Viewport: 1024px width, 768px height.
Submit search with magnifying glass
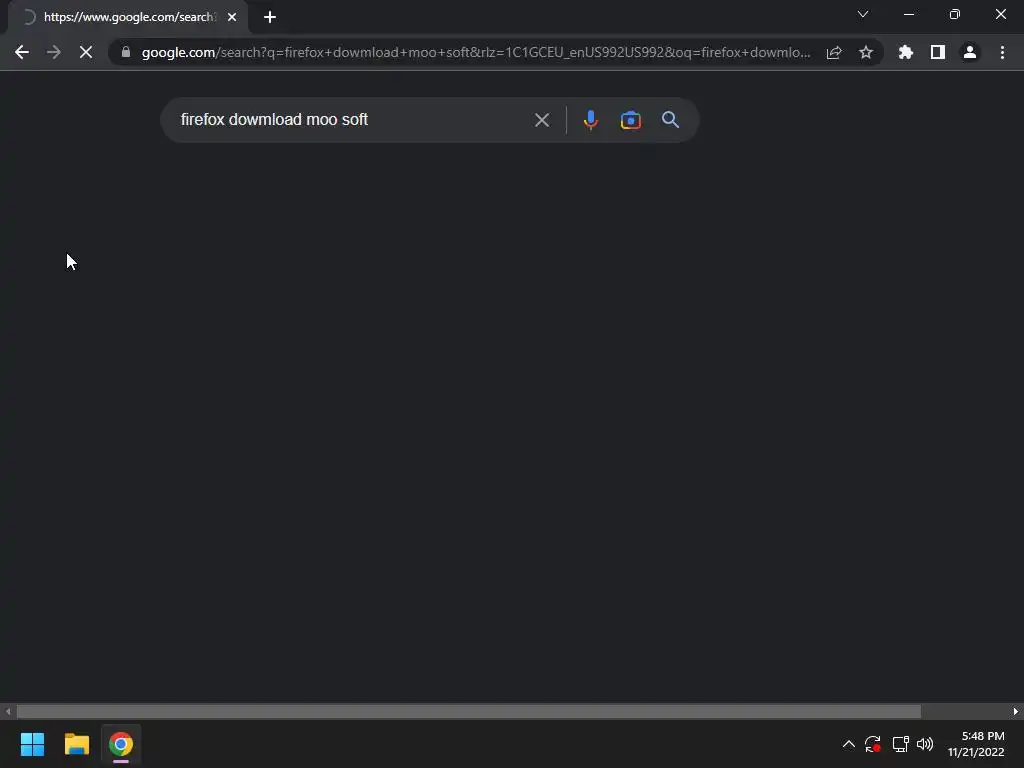click(671, 120)
